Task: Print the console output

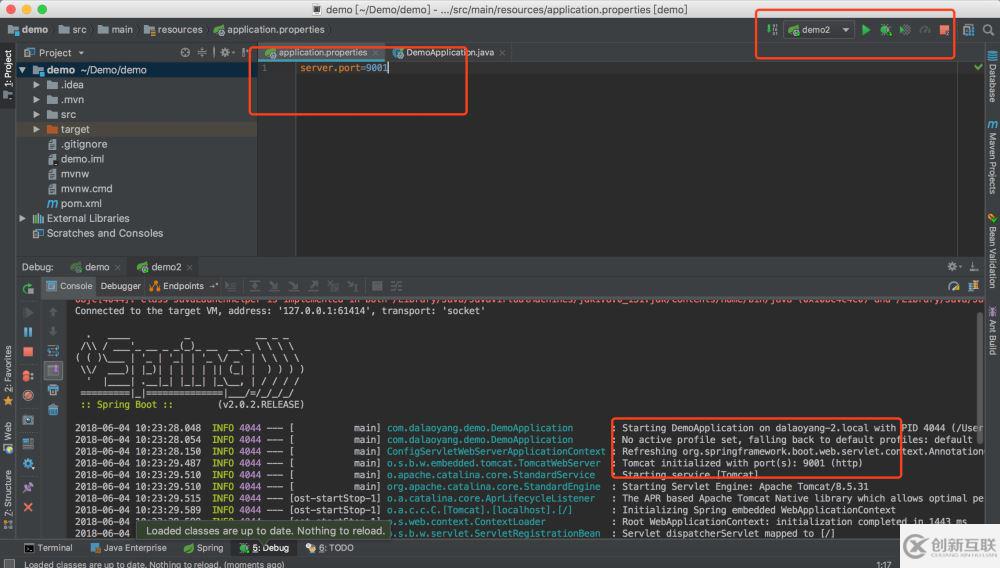Action: tap(53, 390)
